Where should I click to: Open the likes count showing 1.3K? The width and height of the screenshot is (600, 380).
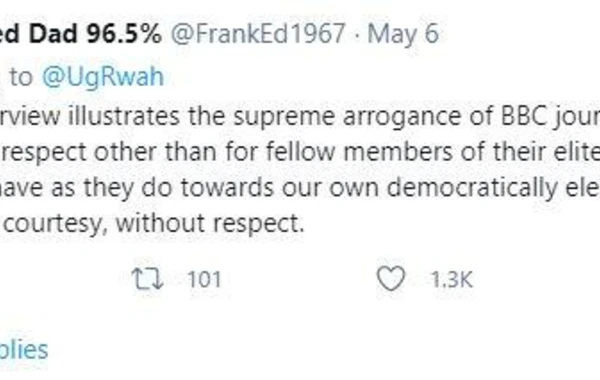(x=452, y=279)
